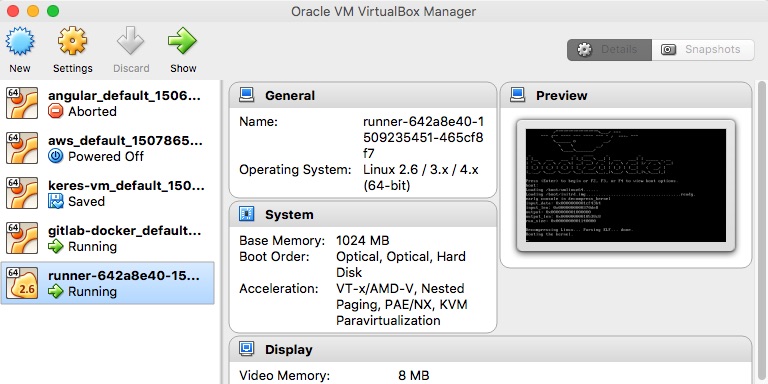768x384 pixels.
Task: Click the Preview section title
Action: (561, 95)
